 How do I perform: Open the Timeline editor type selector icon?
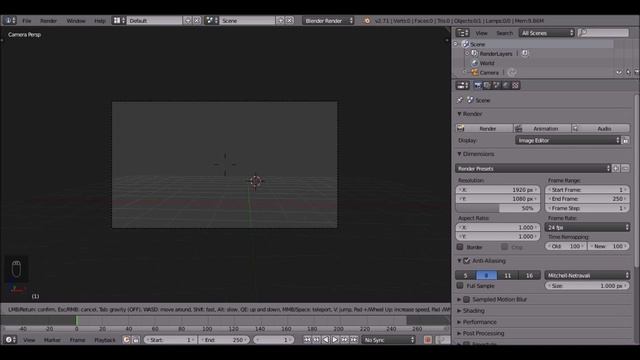[x=10, y=340]
